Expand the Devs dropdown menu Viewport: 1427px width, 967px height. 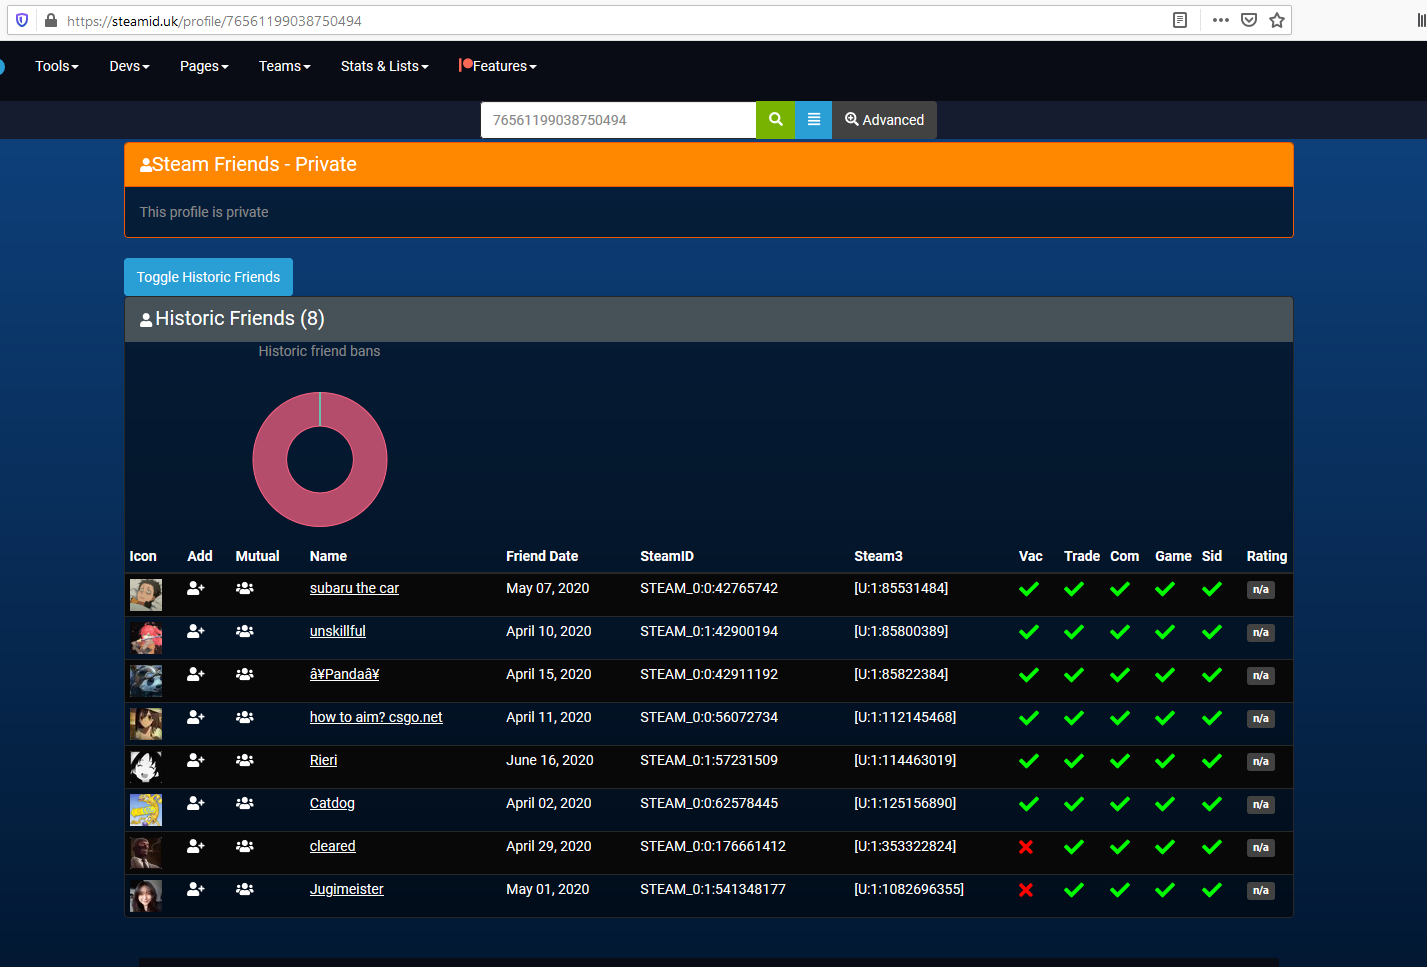pyautogui.click(x=130, y=66)
